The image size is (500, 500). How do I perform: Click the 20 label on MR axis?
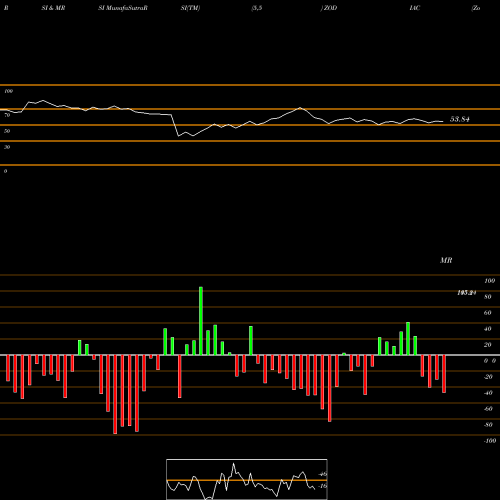[x=488, y=345]
